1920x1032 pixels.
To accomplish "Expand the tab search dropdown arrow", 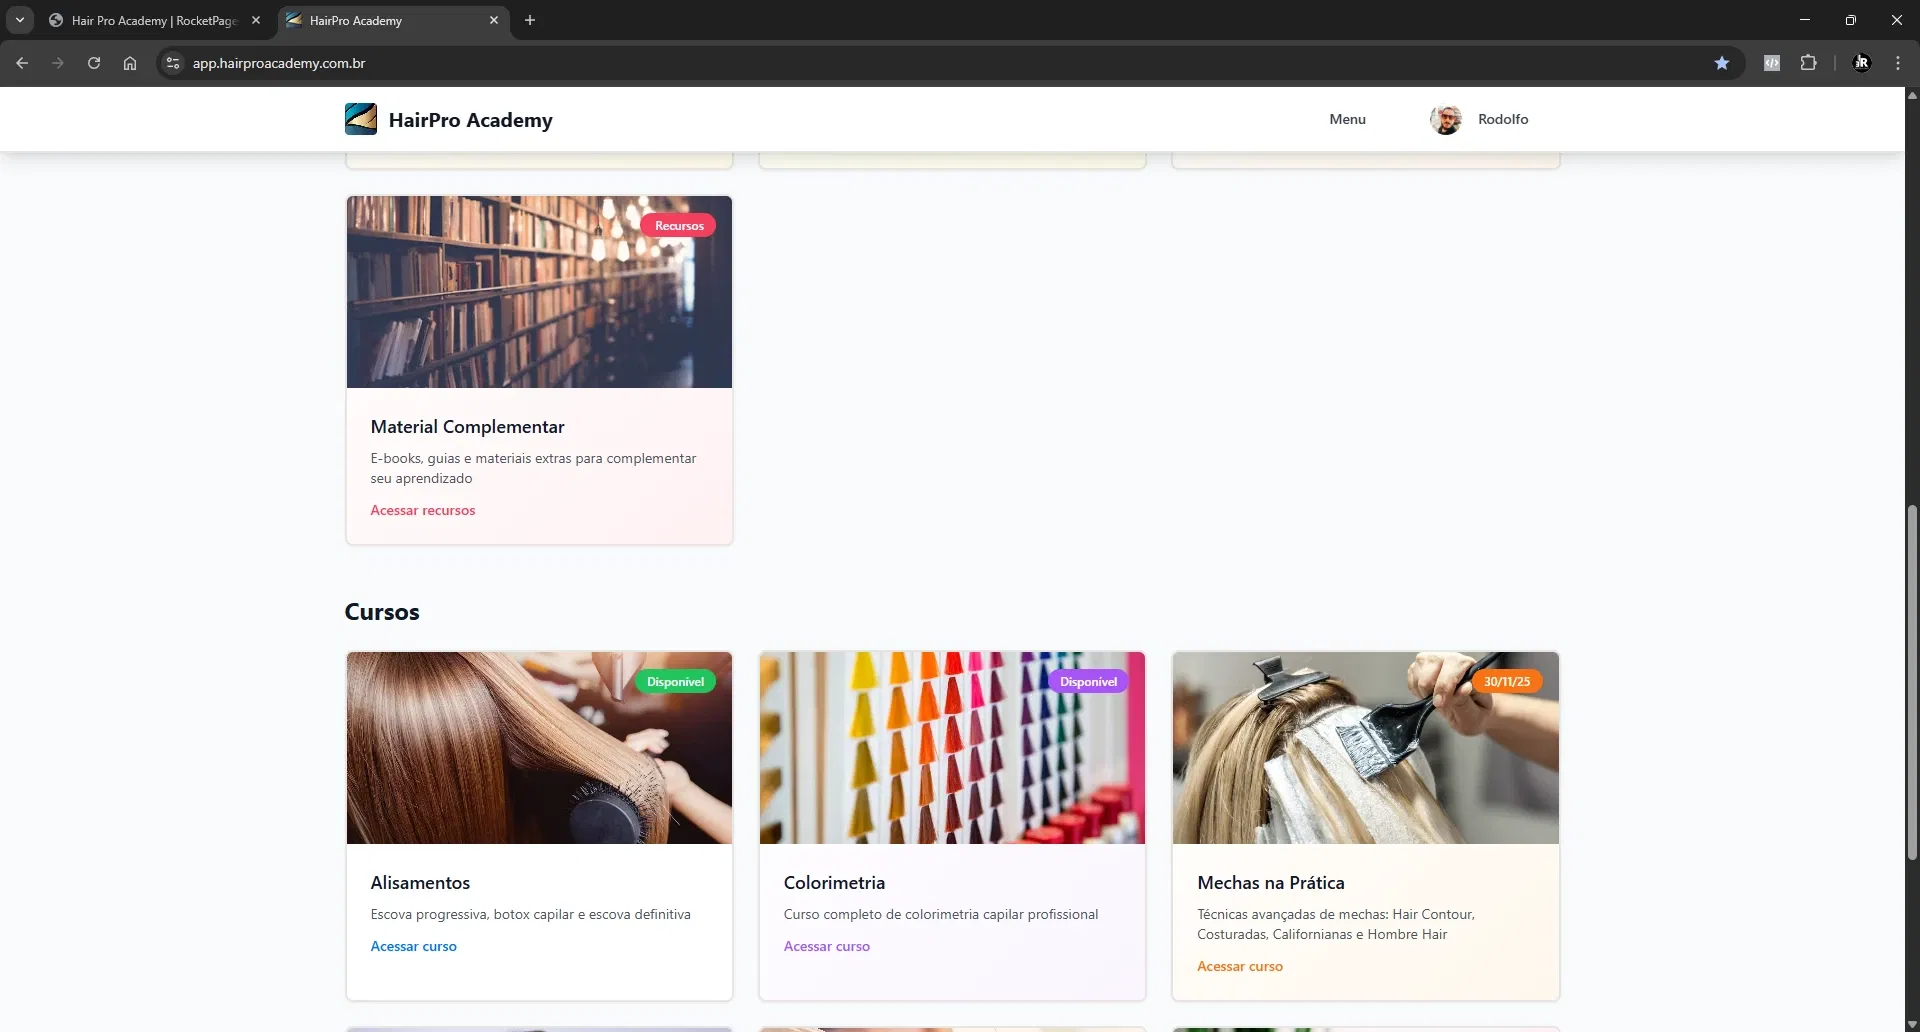I will coord(20,20).
